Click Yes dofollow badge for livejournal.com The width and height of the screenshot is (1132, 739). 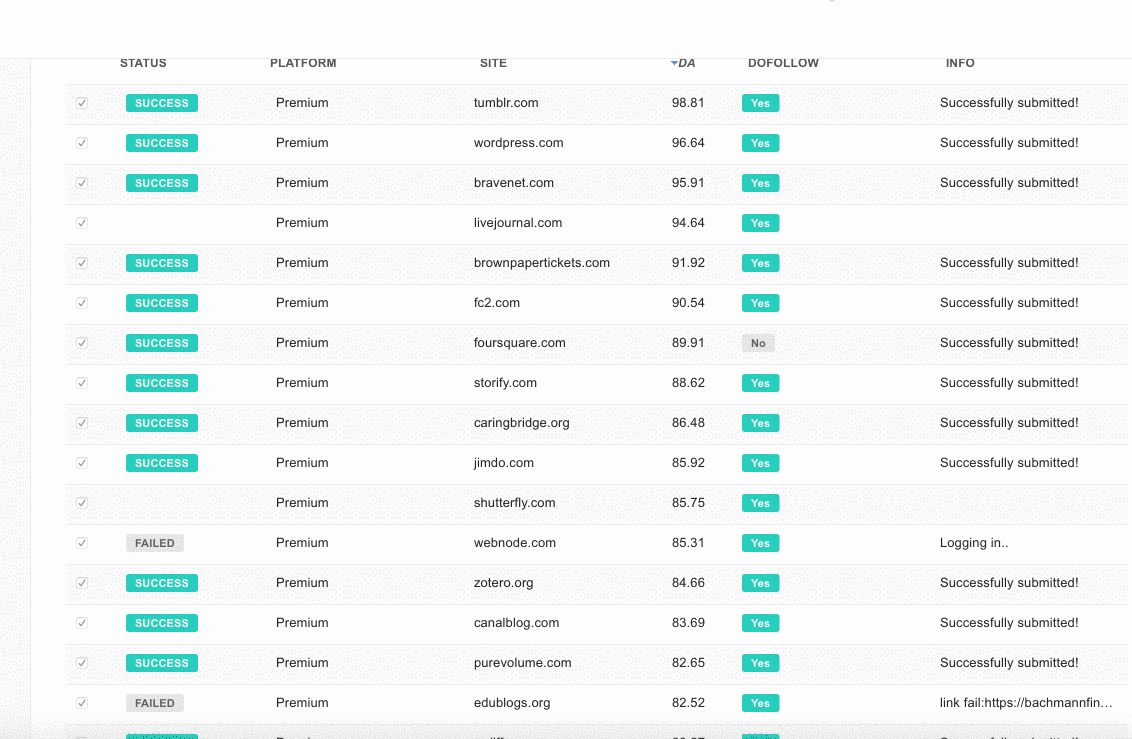click(760, 223)
